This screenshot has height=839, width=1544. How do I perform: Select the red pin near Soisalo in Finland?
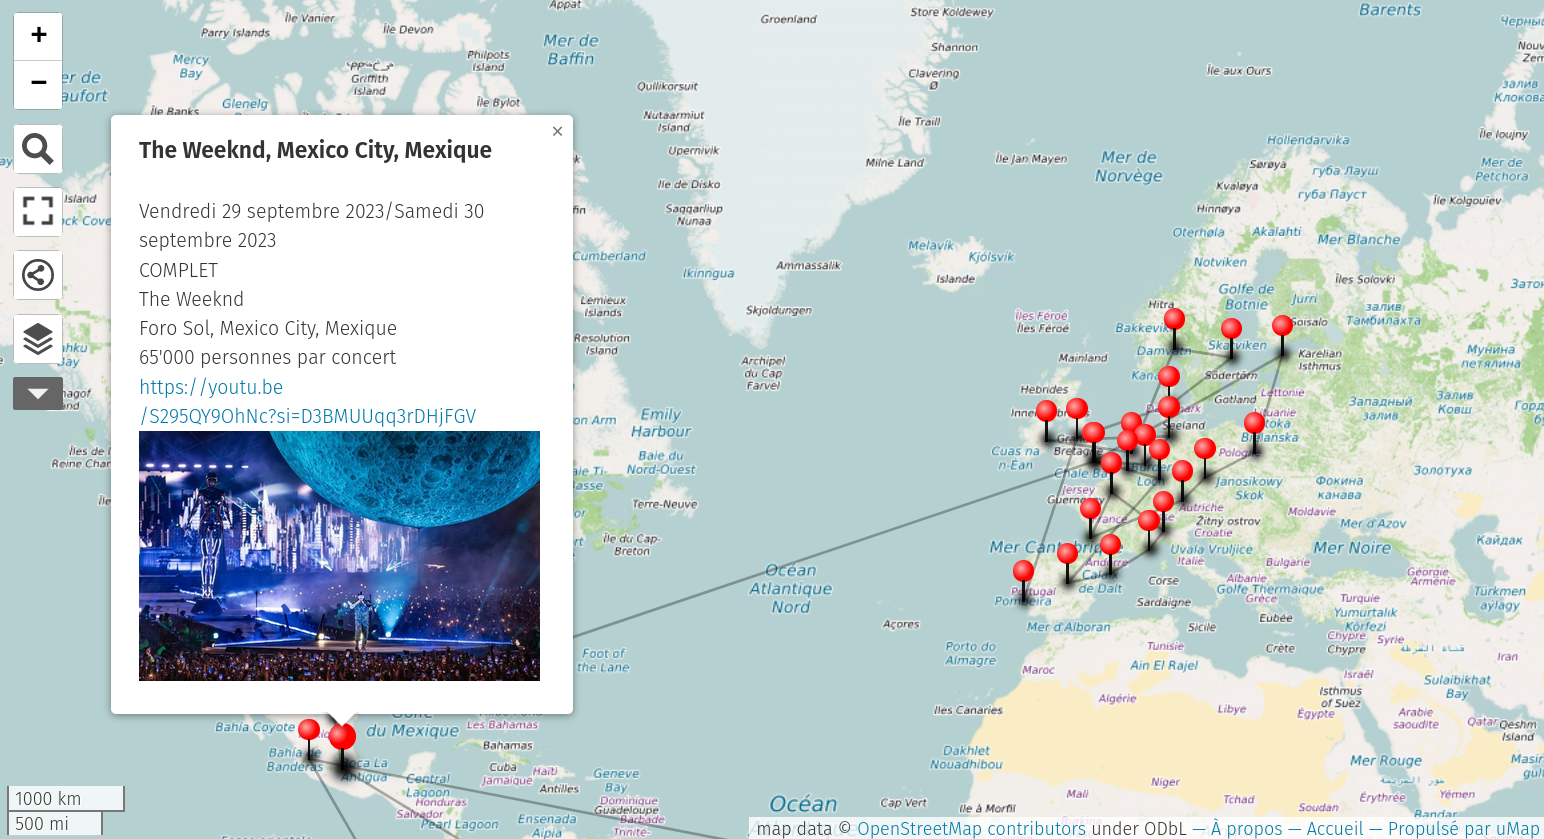(x=1282, y=326)
